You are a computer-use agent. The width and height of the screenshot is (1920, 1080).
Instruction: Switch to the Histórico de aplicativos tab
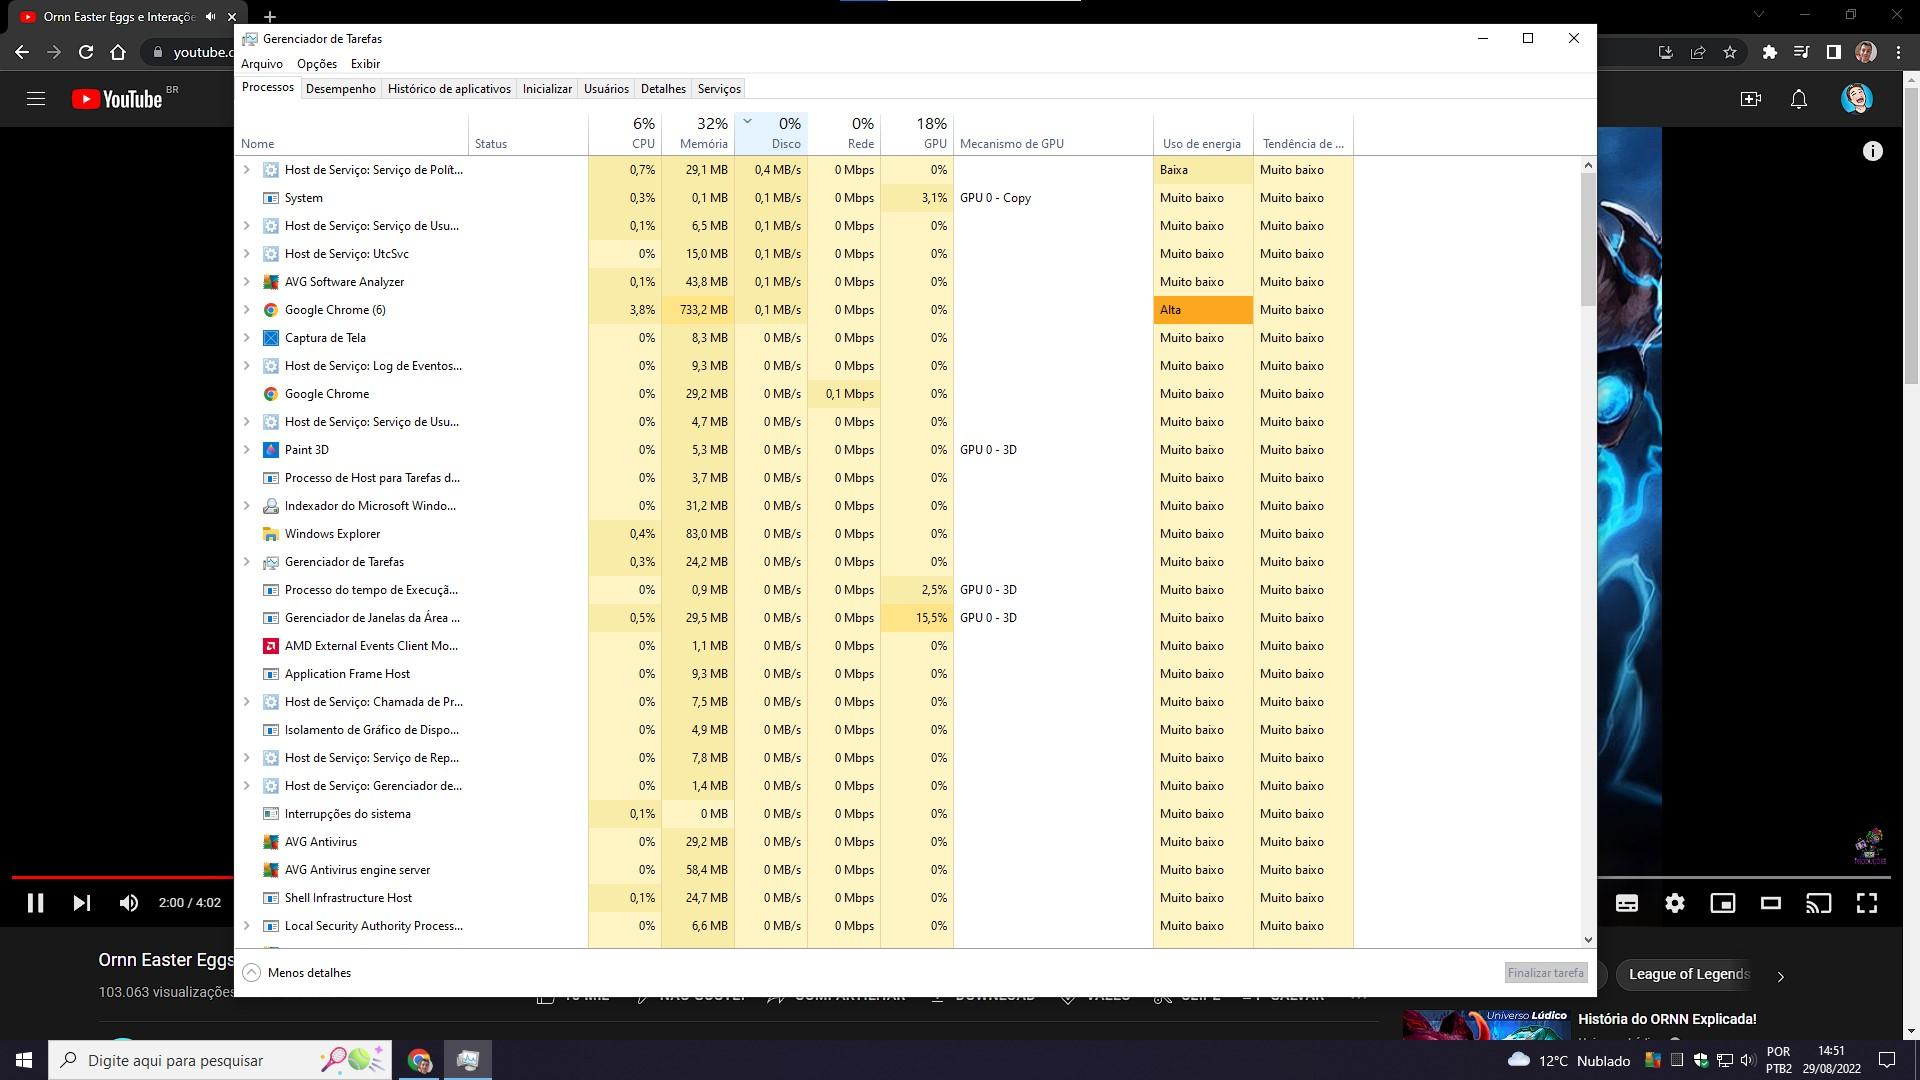449,89
